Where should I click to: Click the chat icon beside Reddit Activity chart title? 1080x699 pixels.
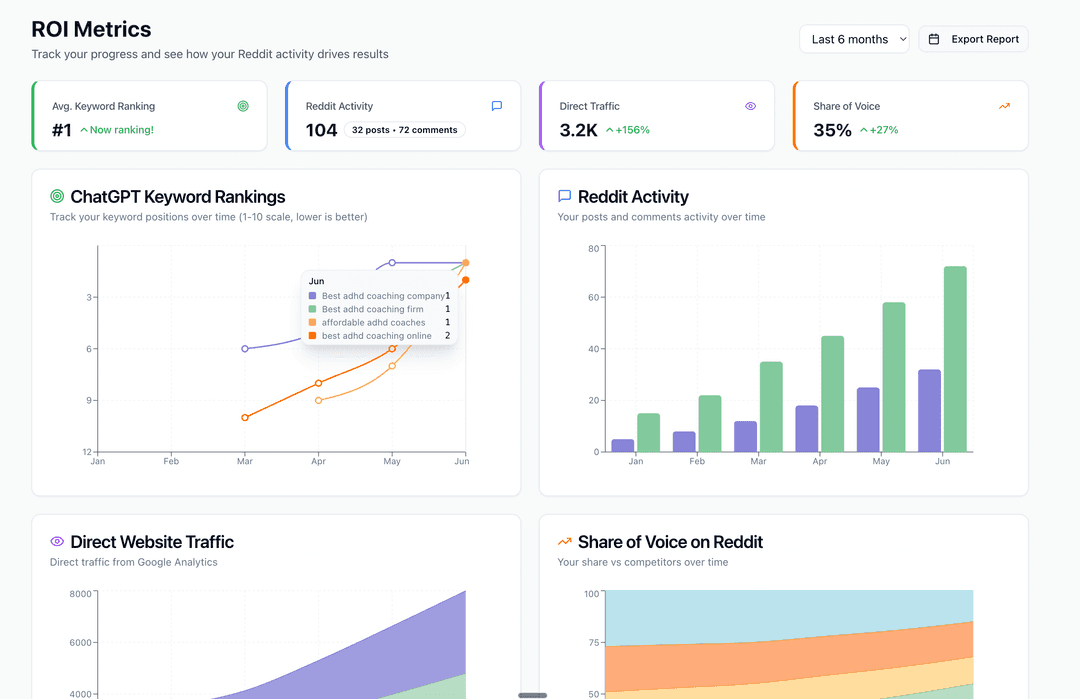click(x=564, y=196)
